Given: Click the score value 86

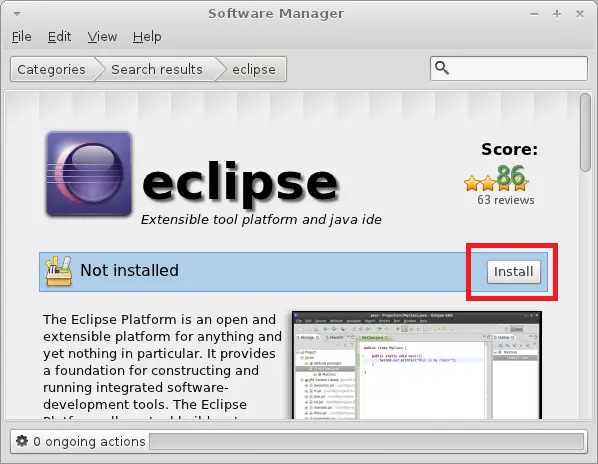Looking at the screenshot, I should point(511,175).
